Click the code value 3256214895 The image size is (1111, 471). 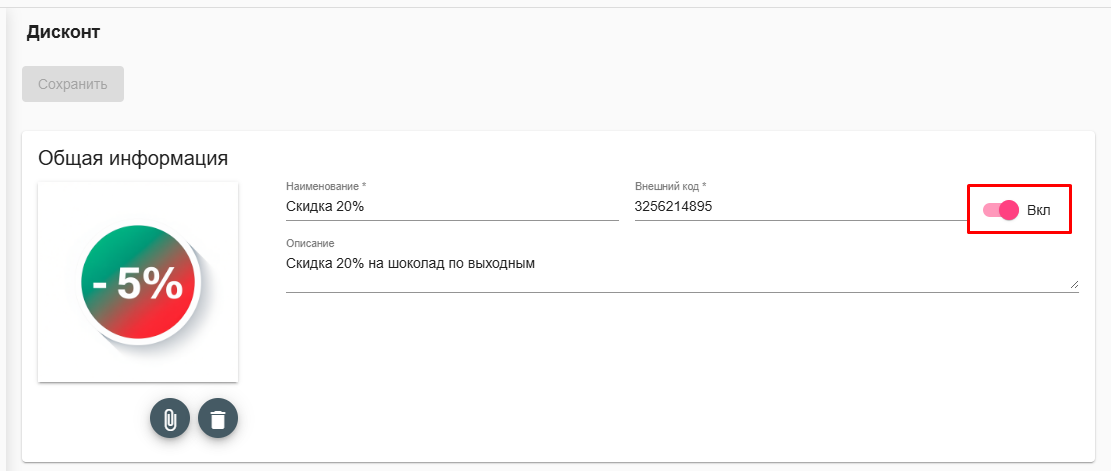(x=673, y=207)
